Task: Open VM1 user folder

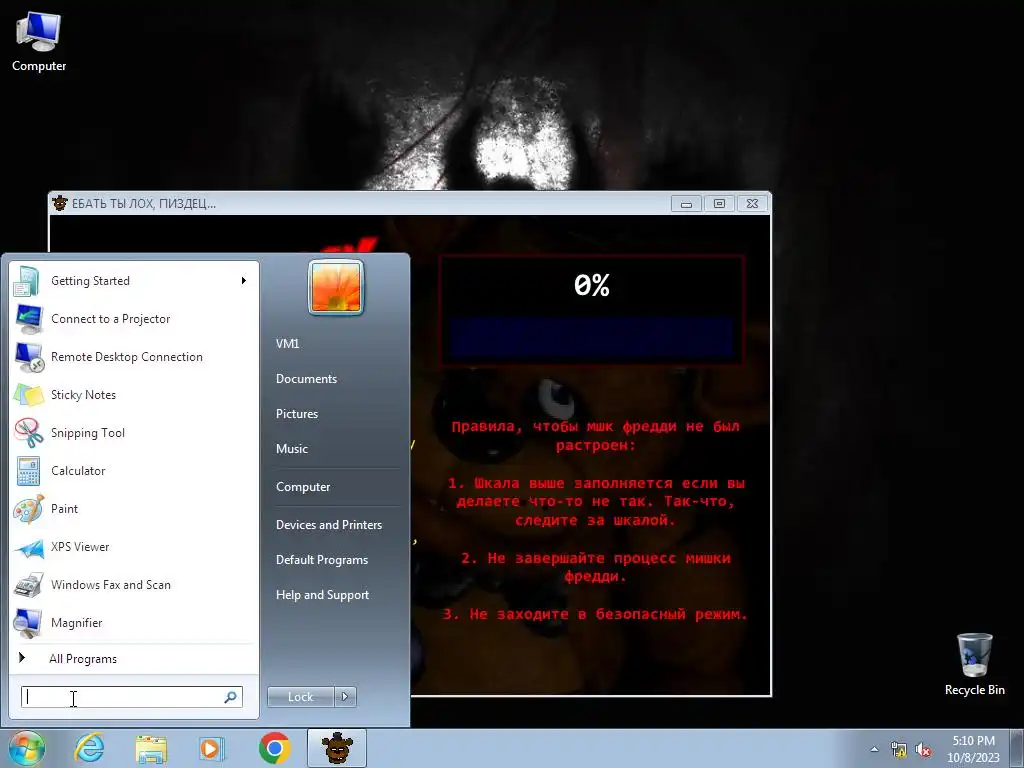Action: (x=287, y=344)
